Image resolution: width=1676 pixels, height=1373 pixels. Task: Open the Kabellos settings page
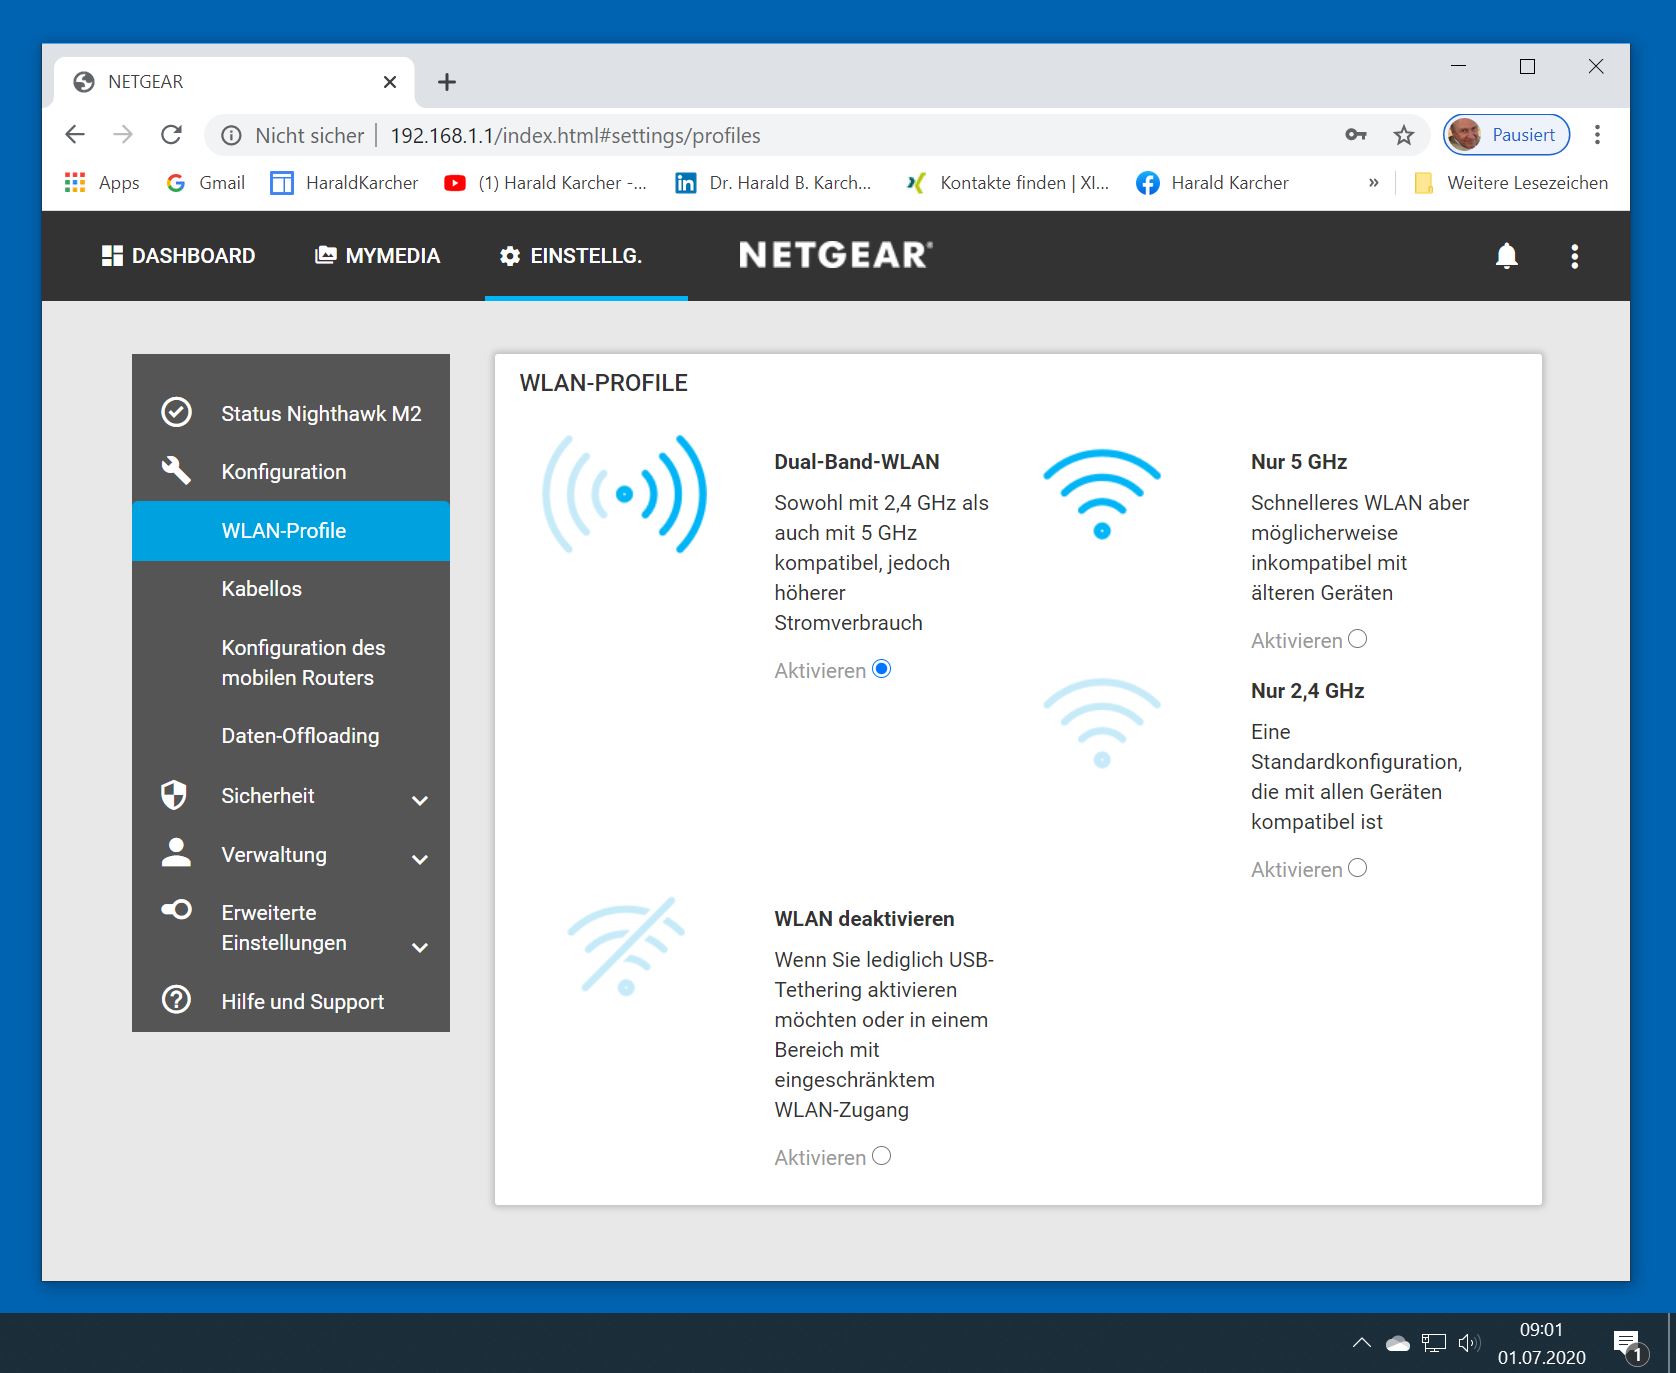coord(262,589)
